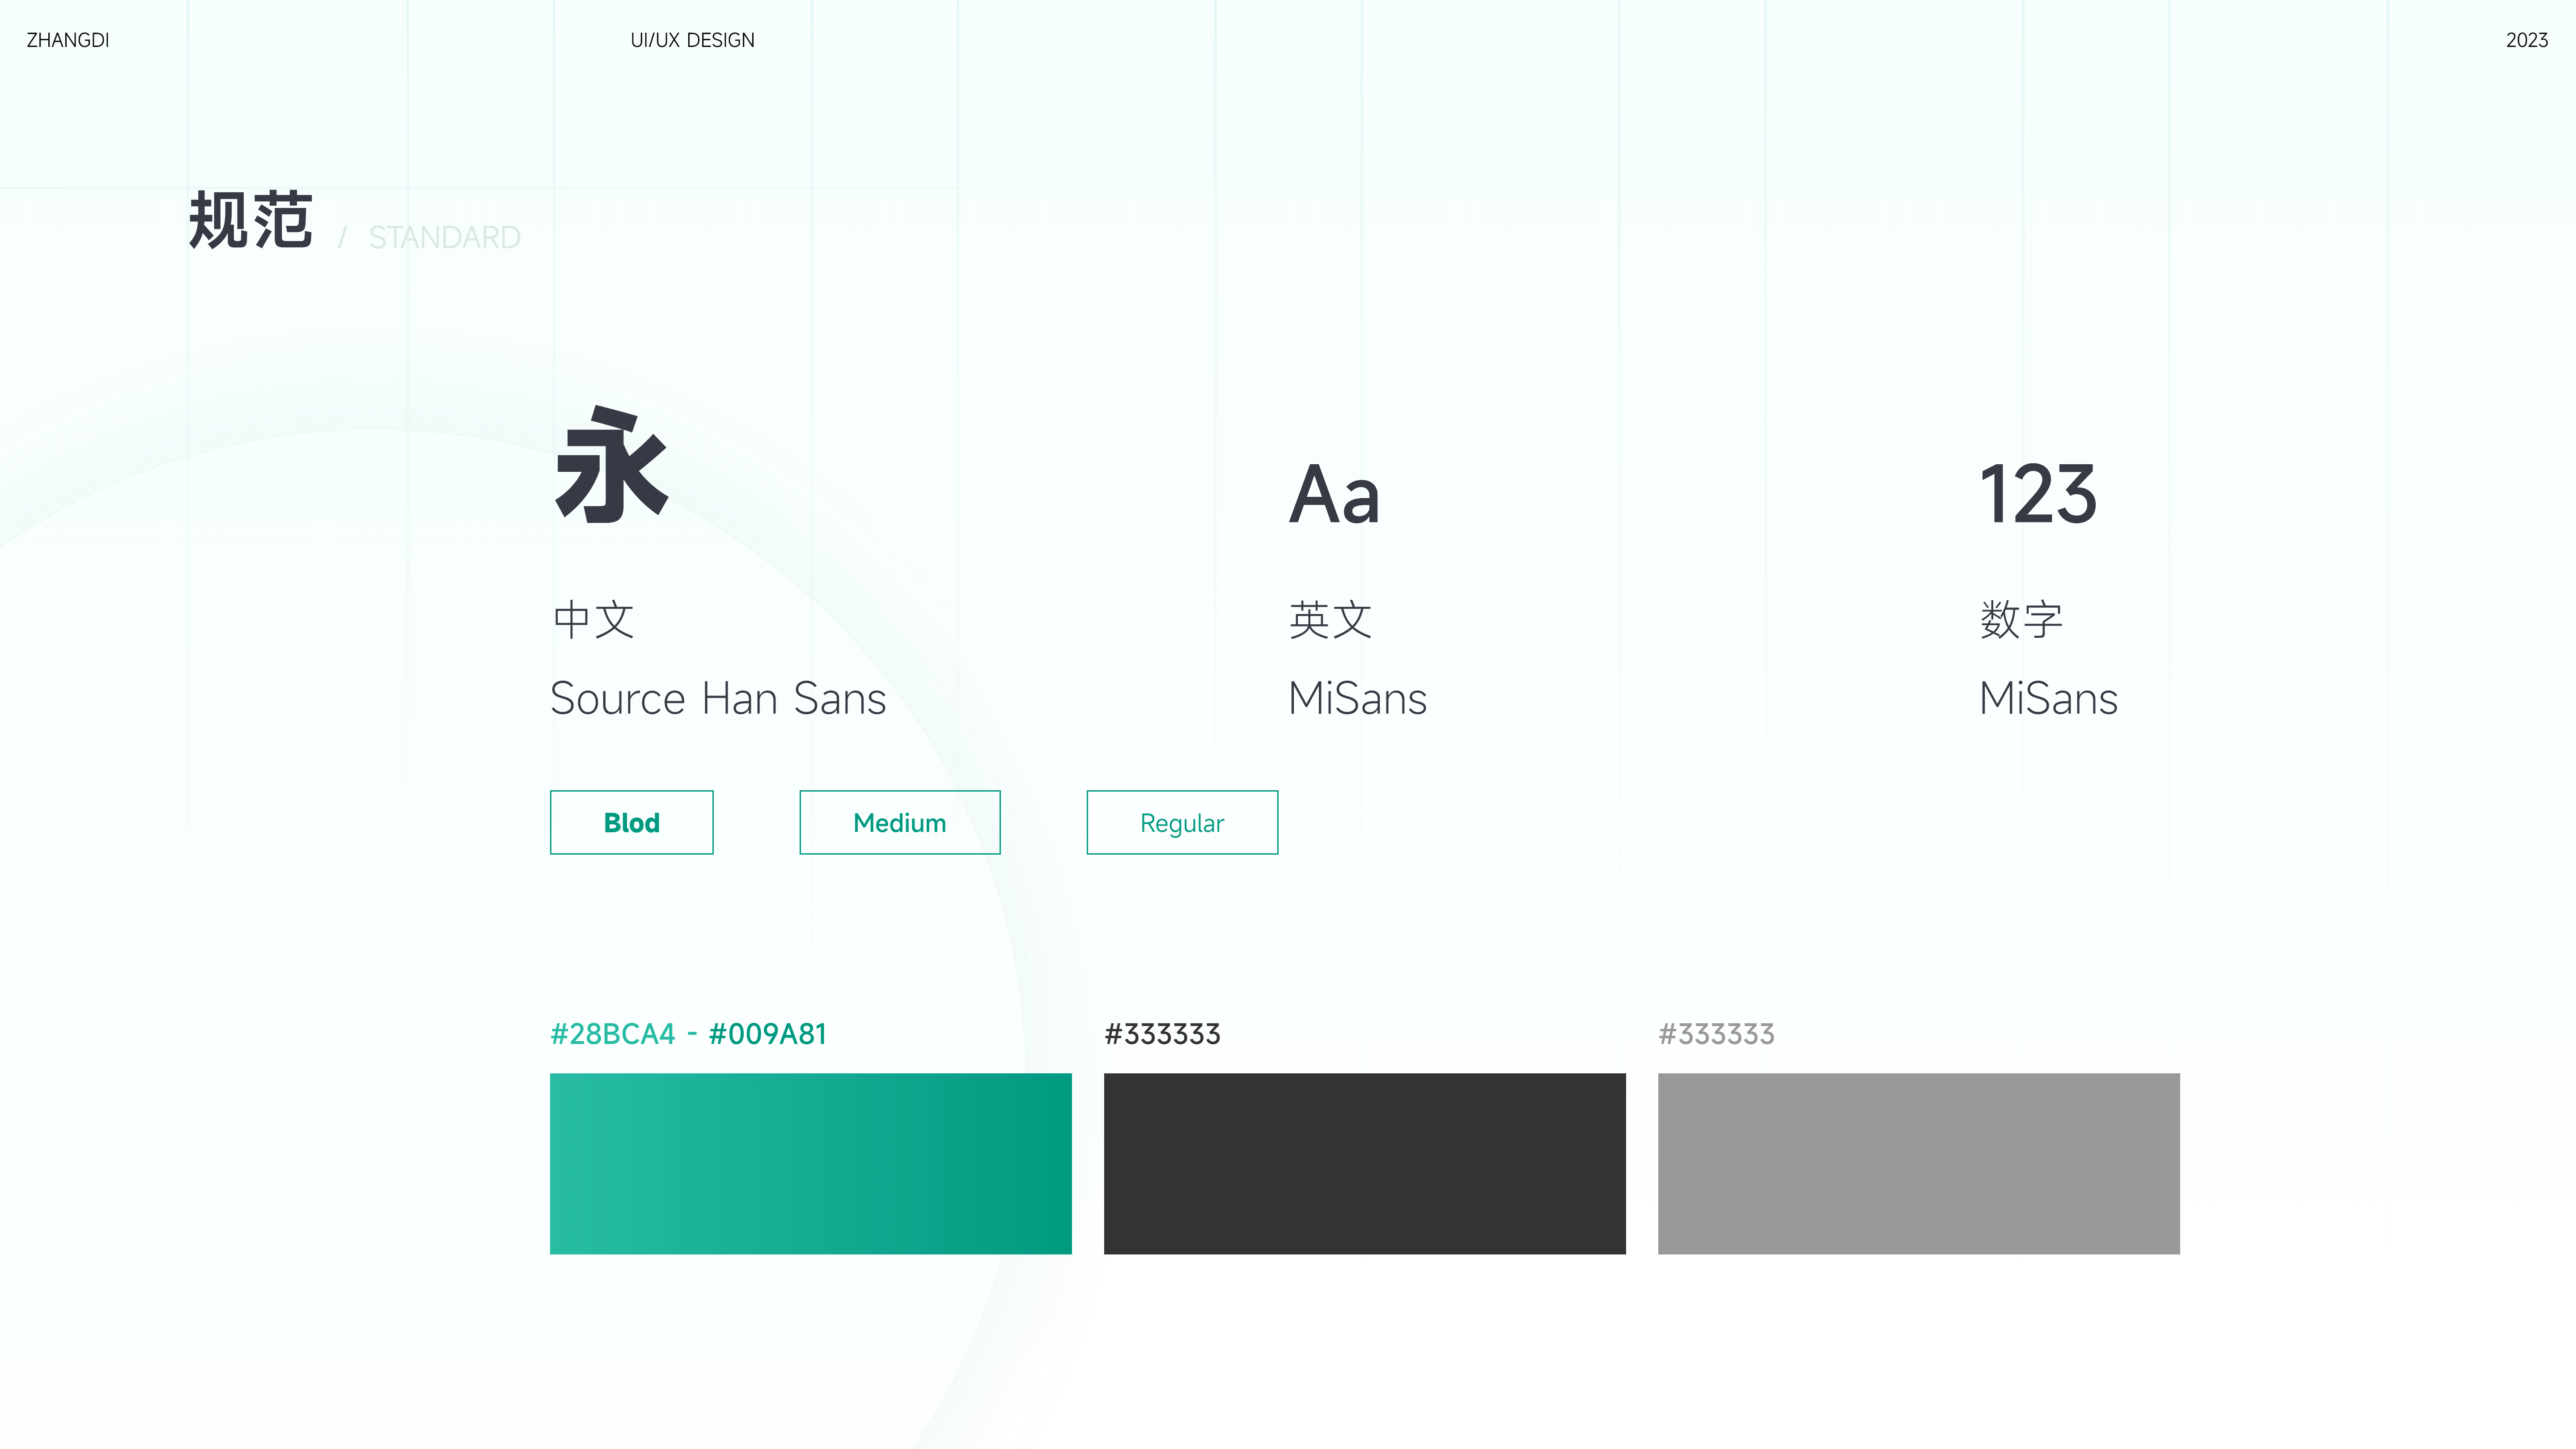Click the MiSans label under 英文
The image size is (2576, 1449).
1357,698
